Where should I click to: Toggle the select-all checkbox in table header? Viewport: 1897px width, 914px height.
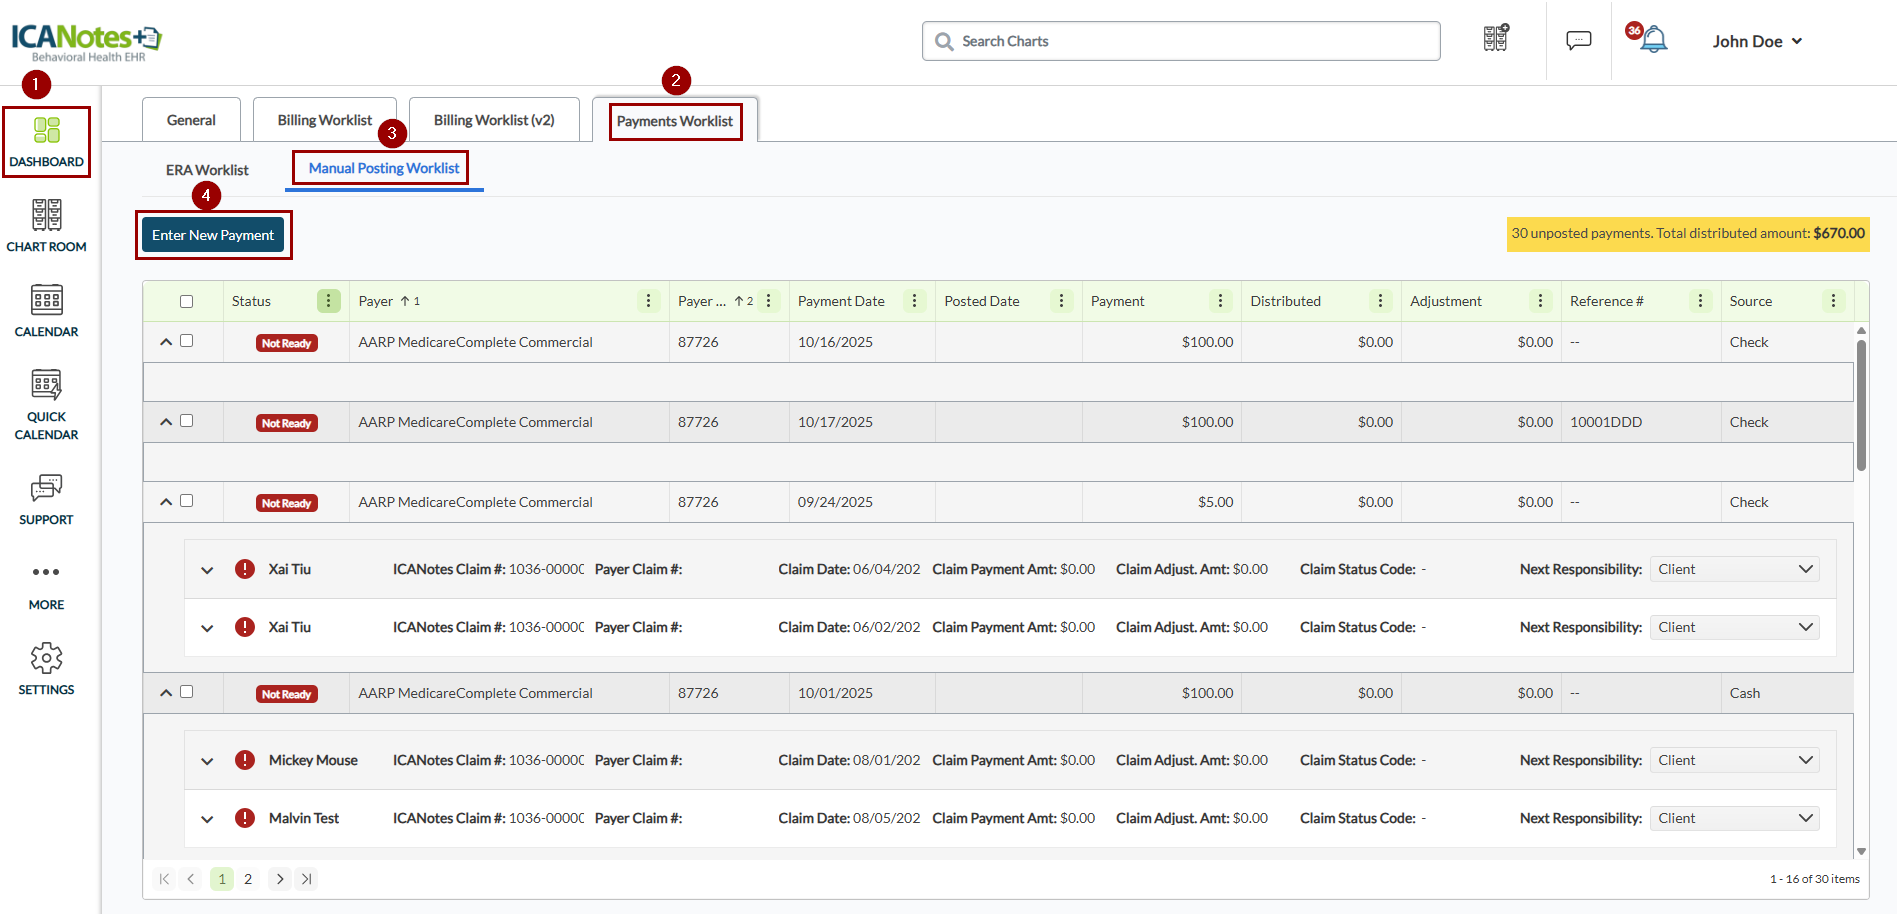[186, 301]
